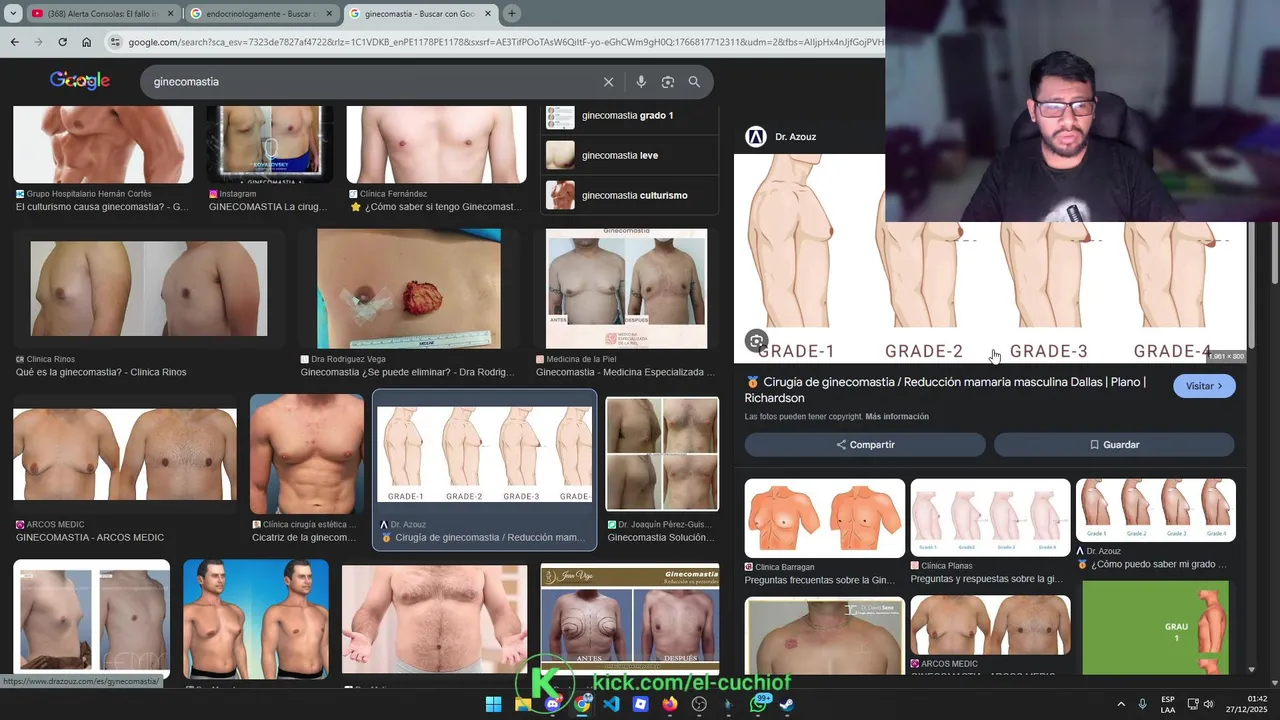Screen dimensions: 1280x720
Task: Open the tab search dropdown arrow
Action: pyautogui.click(x=13, y=13)
